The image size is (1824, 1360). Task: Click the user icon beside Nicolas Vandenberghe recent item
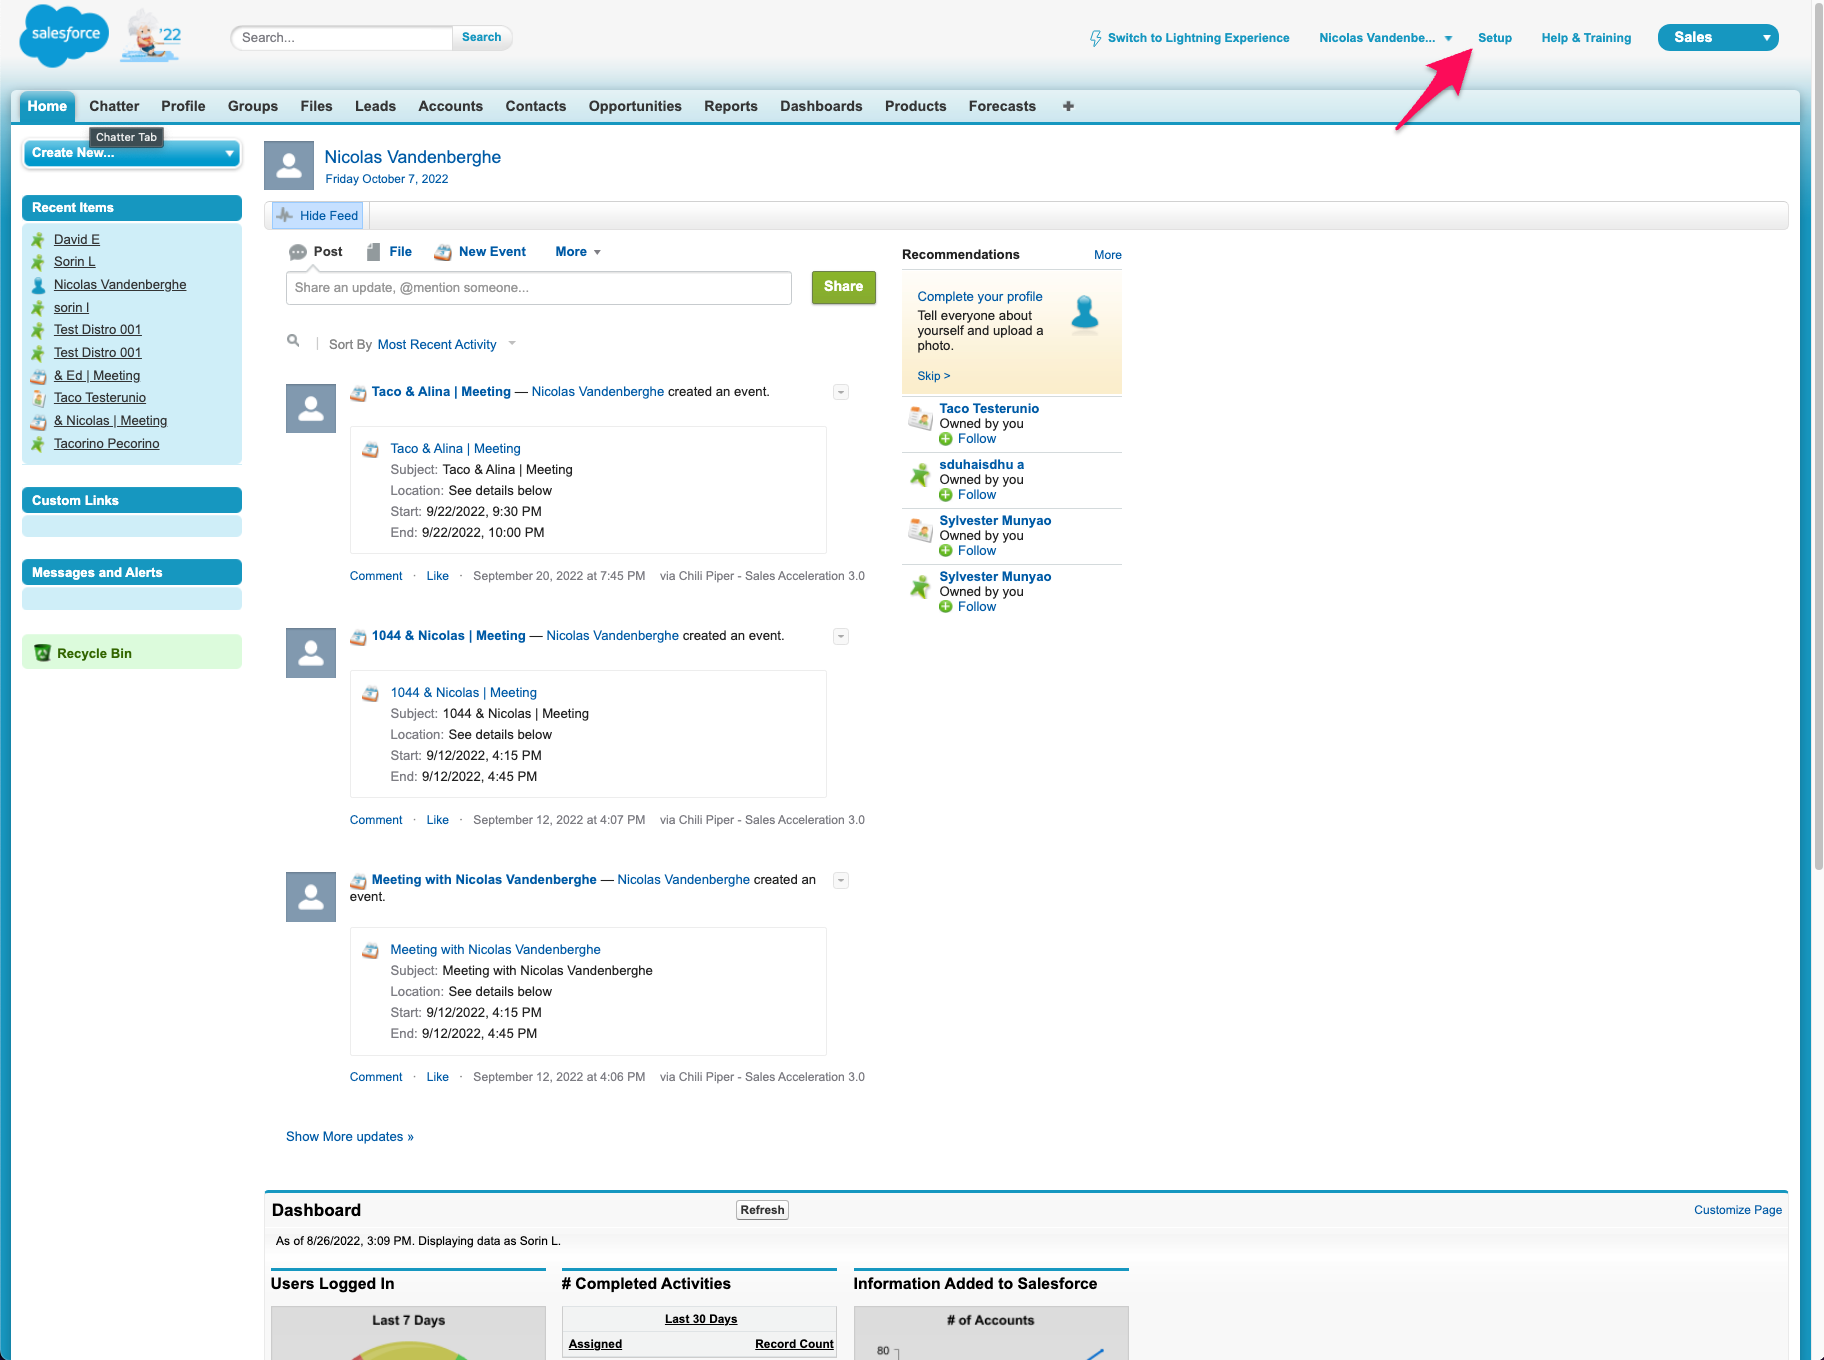pos(38,285)
